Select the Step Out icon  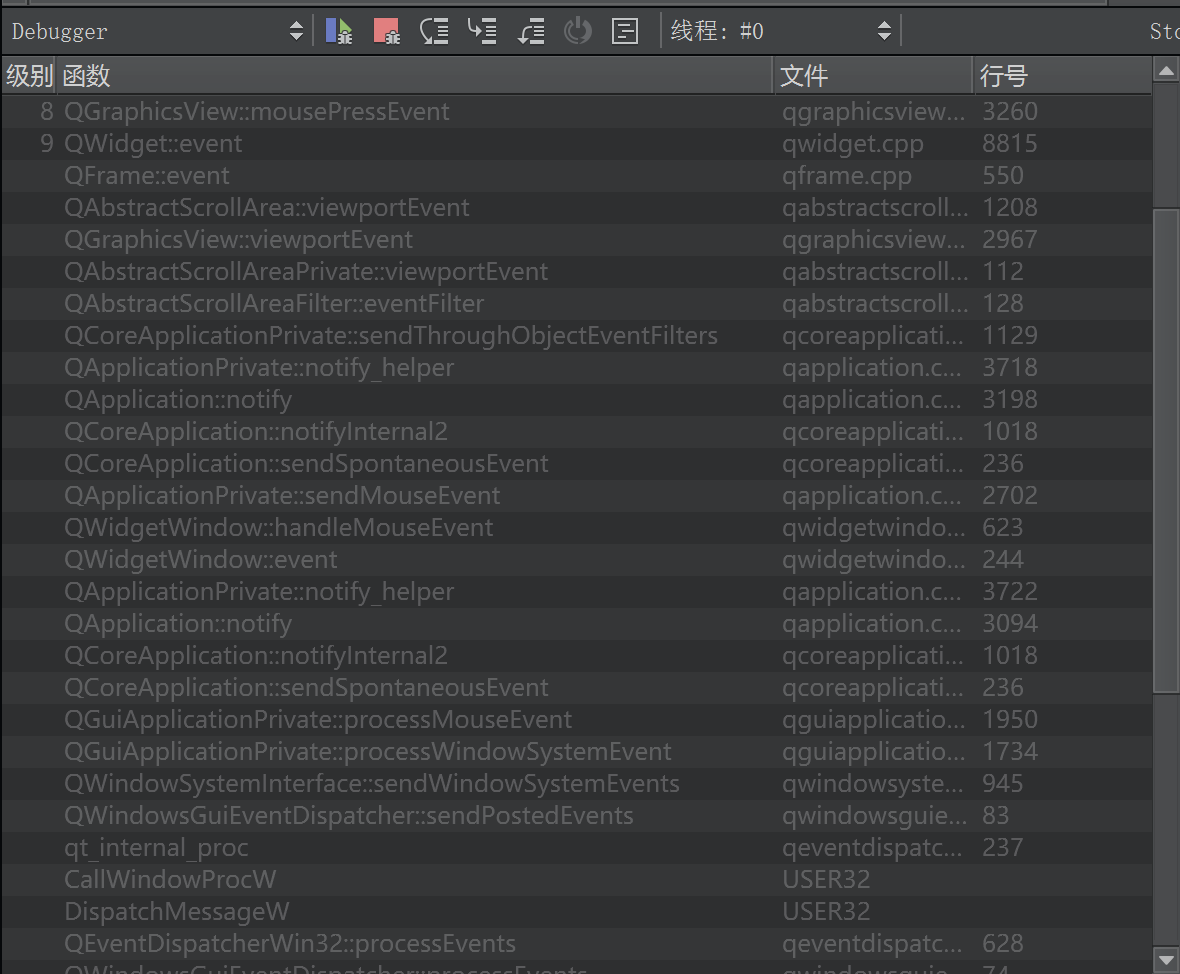(x=531, y=30)
